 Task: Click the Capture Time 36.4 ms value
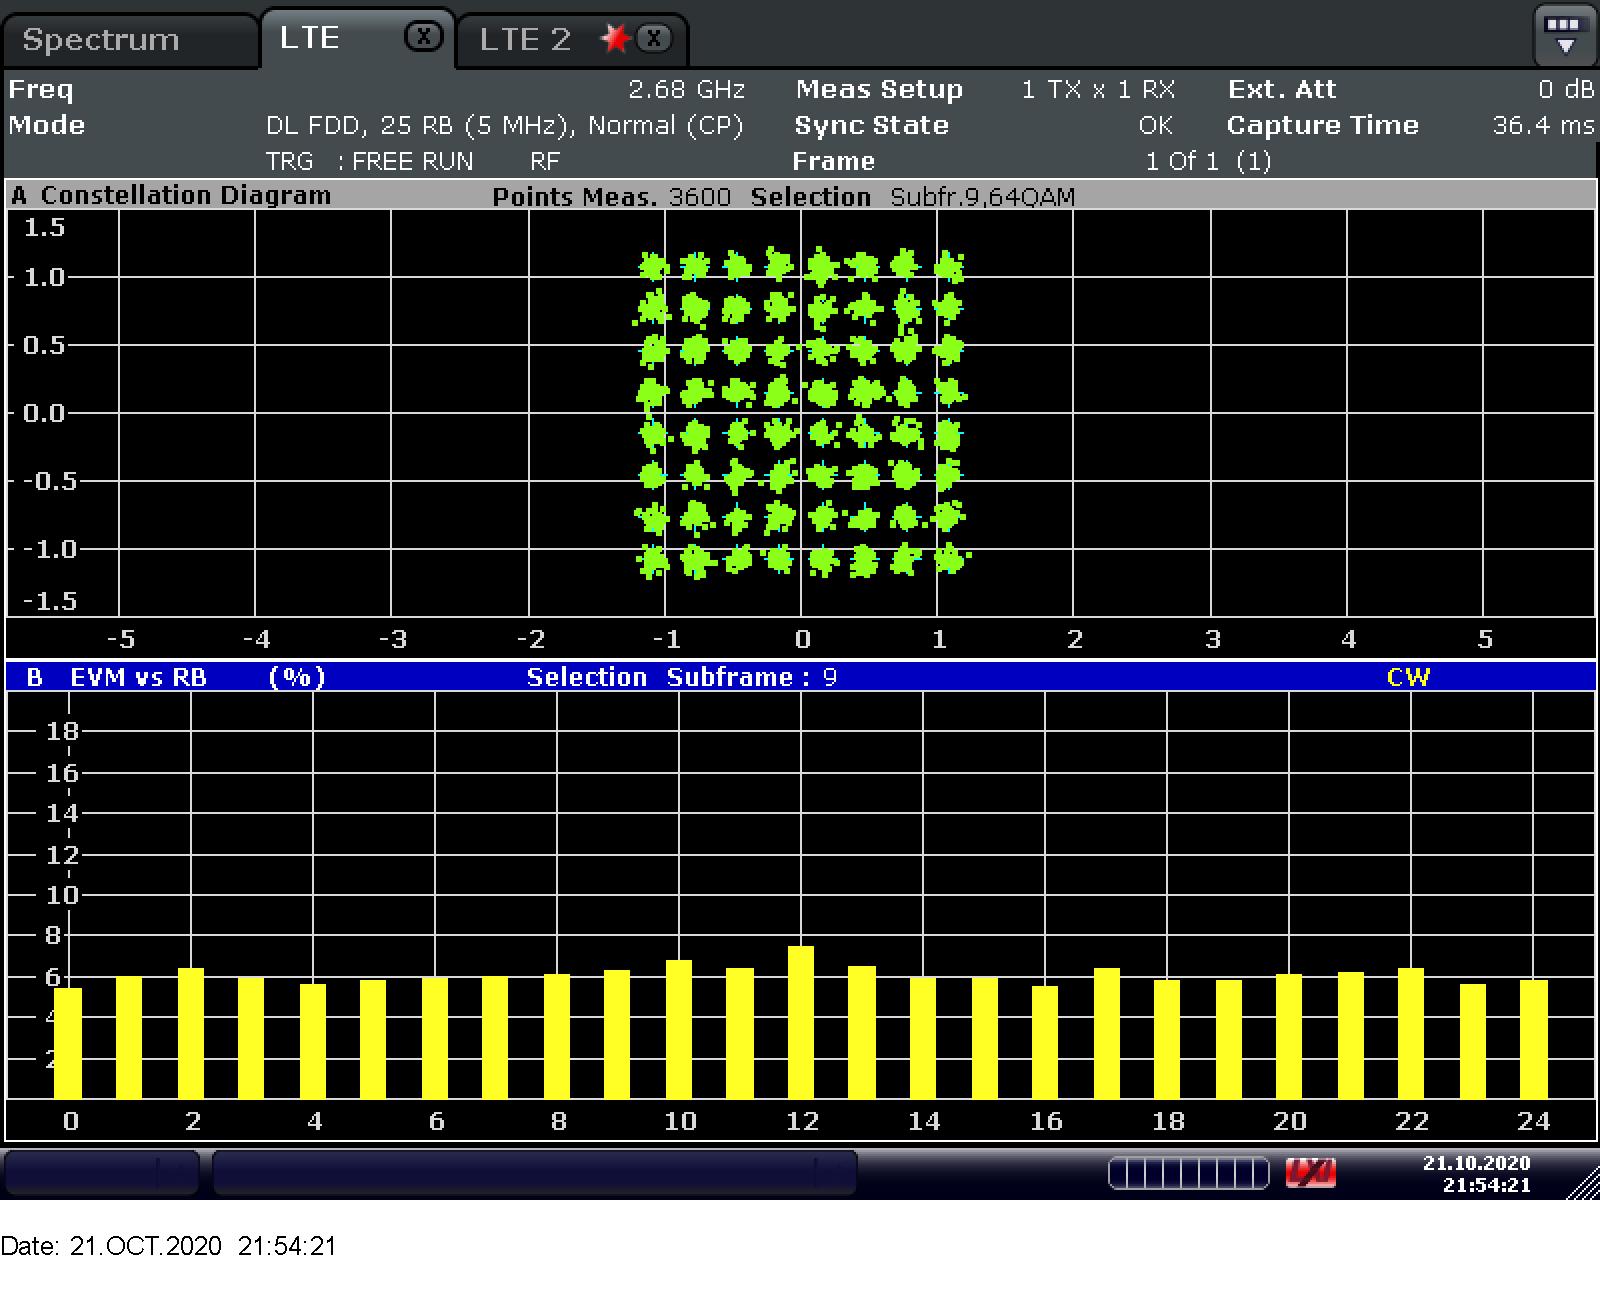(x=1542, y=126)
